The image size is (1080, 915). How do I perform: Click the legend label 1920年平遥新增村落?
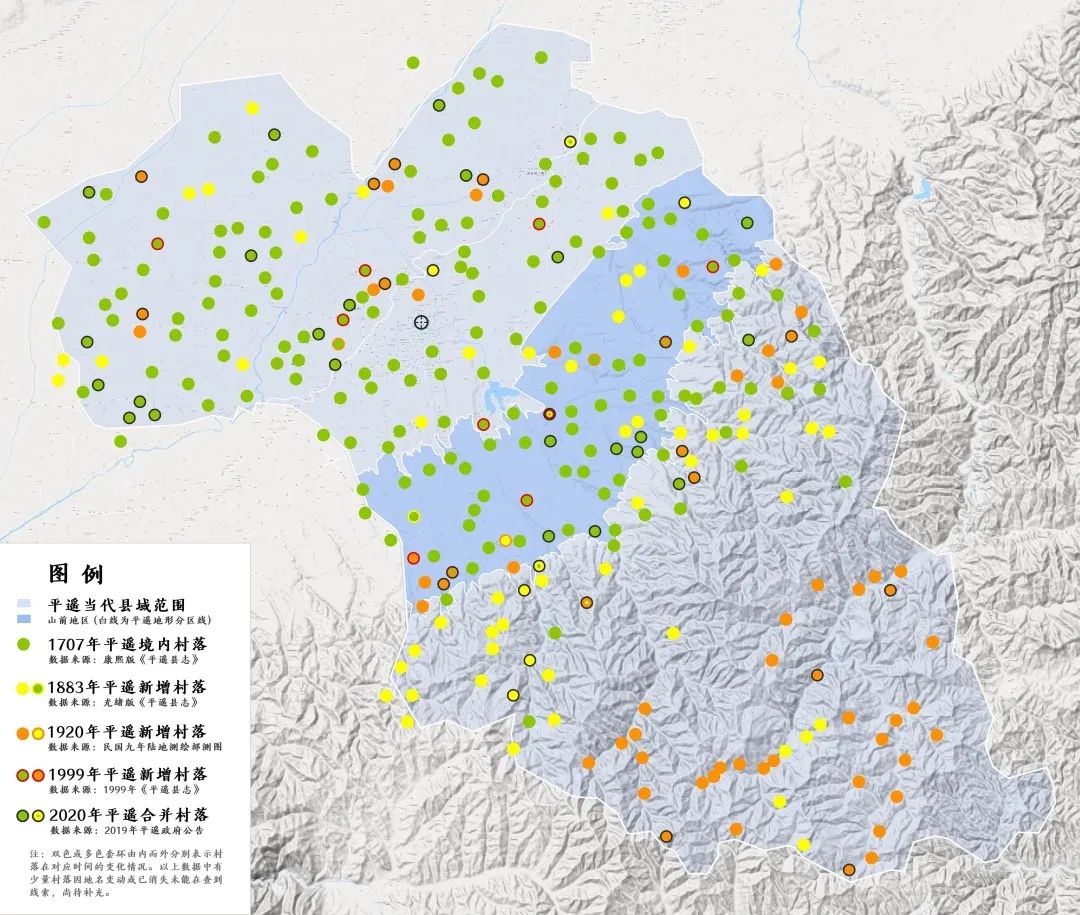click(x=127, y=732)
